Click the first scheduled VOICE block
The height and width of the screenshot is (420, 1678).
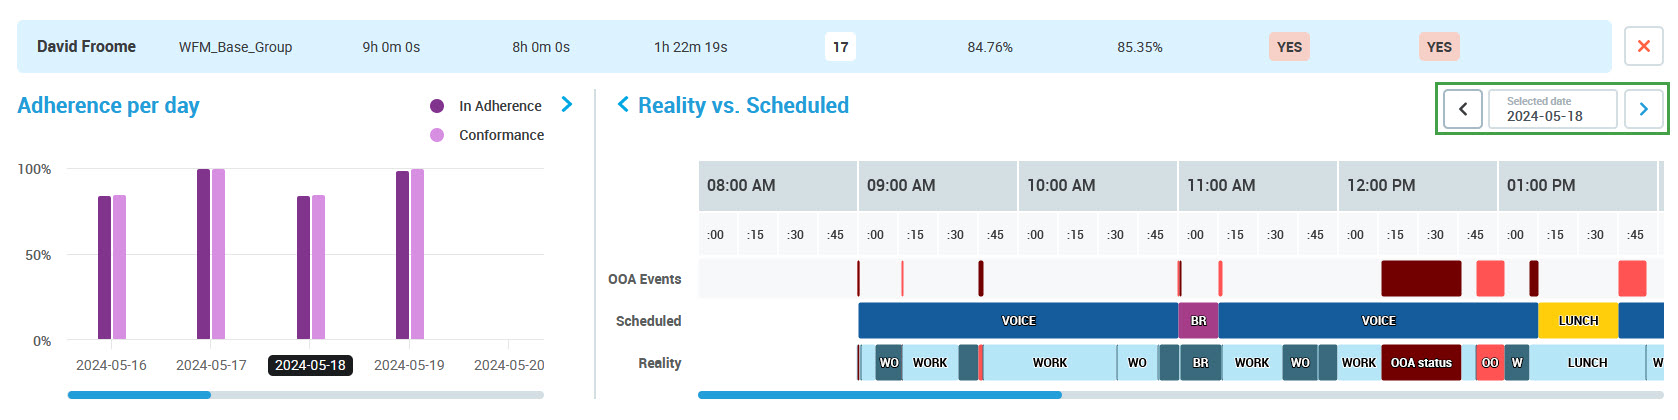(1018, 321)
